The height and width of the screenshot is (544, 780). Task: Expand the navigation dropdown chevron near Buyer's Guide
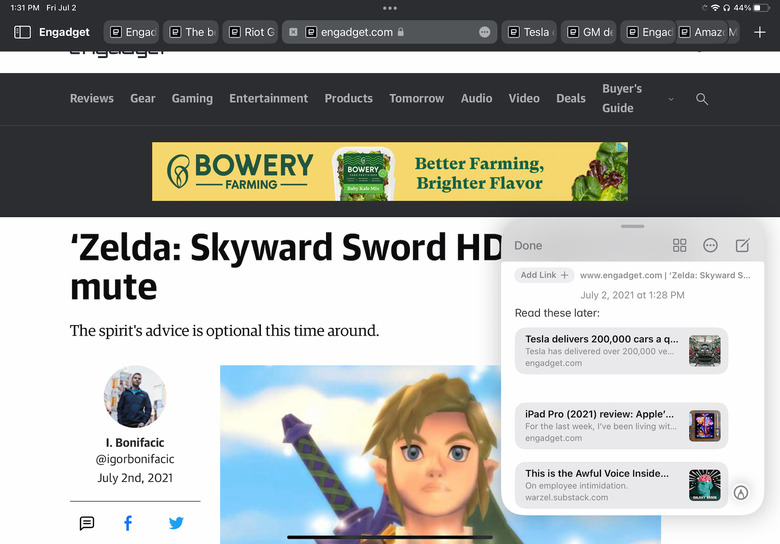point(671,99)
